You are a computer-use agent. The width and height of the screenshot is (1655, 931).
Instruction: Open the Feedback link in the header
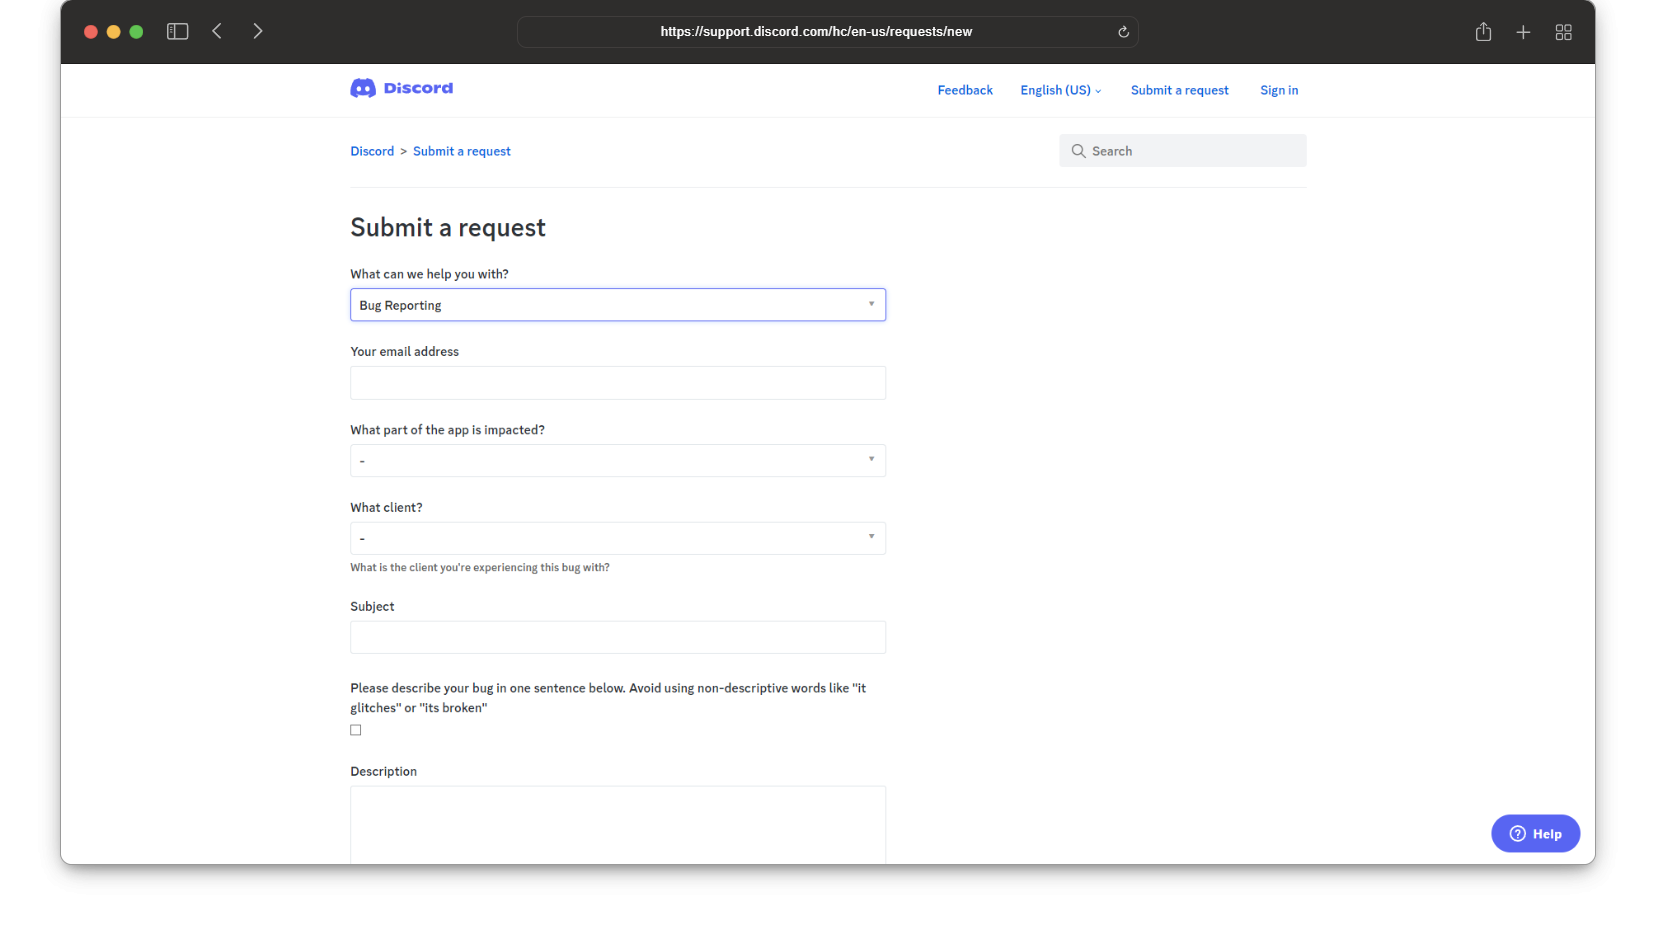point(965,90)
